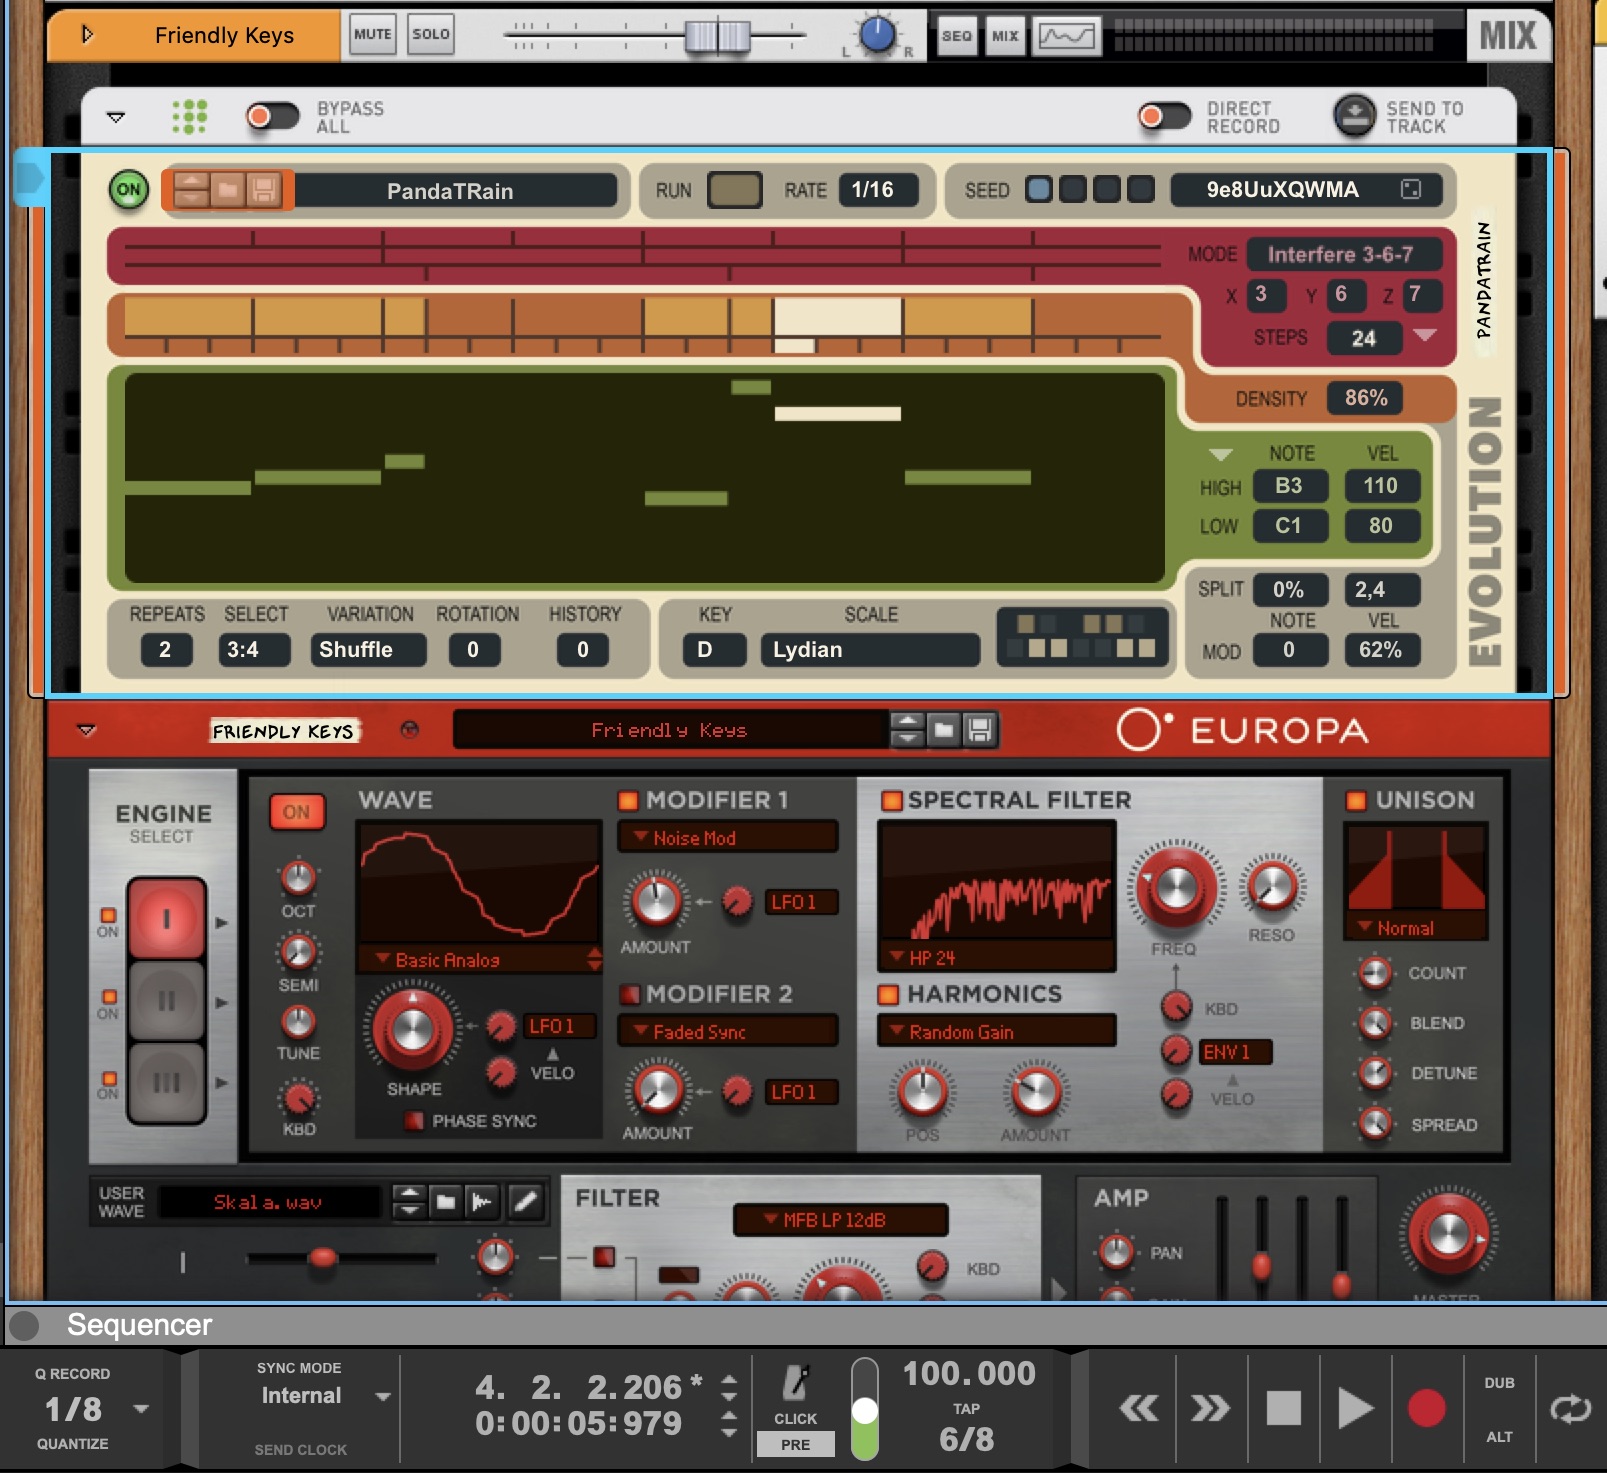
Task: Select the fourth SEED slot
Action: pyautogui.click(x=1141, y=189)
